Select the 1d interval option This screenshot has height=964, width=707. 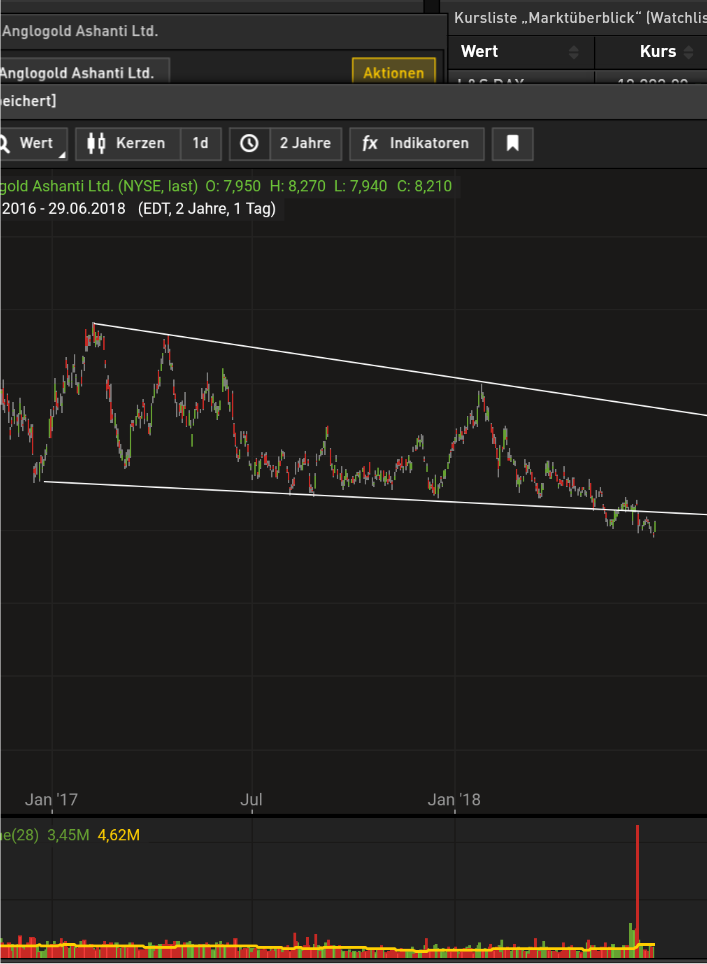pyautogui.click(x=200, y=143)
